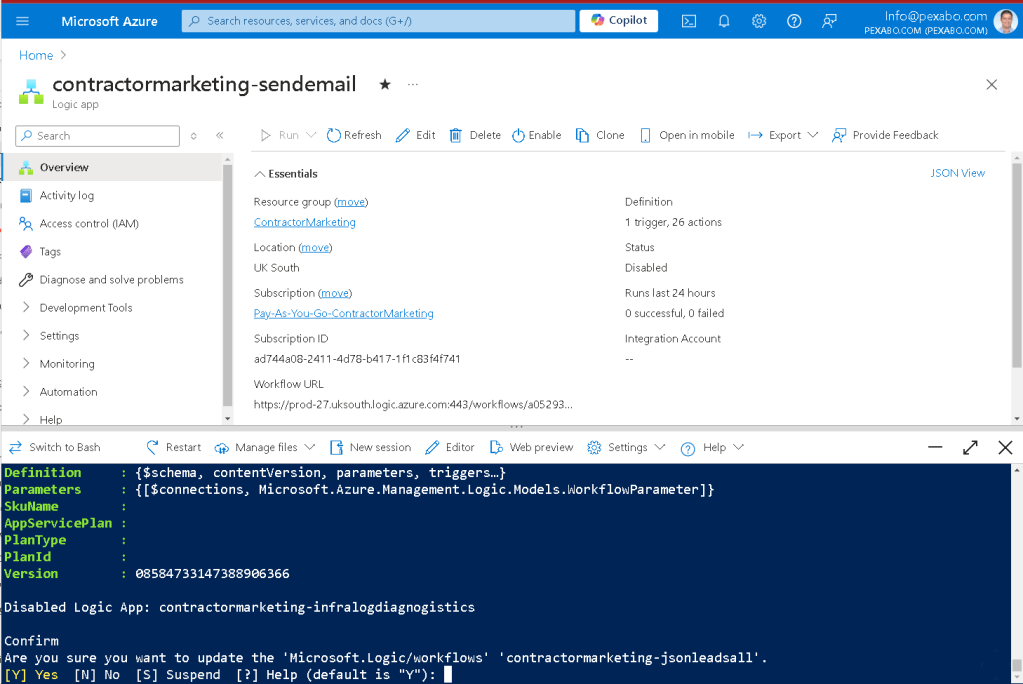Screen dimensions: 1023x684
Task: Open Pay-As-You-Go-ContractorMarketing subscription link
Action: (343, 313)
